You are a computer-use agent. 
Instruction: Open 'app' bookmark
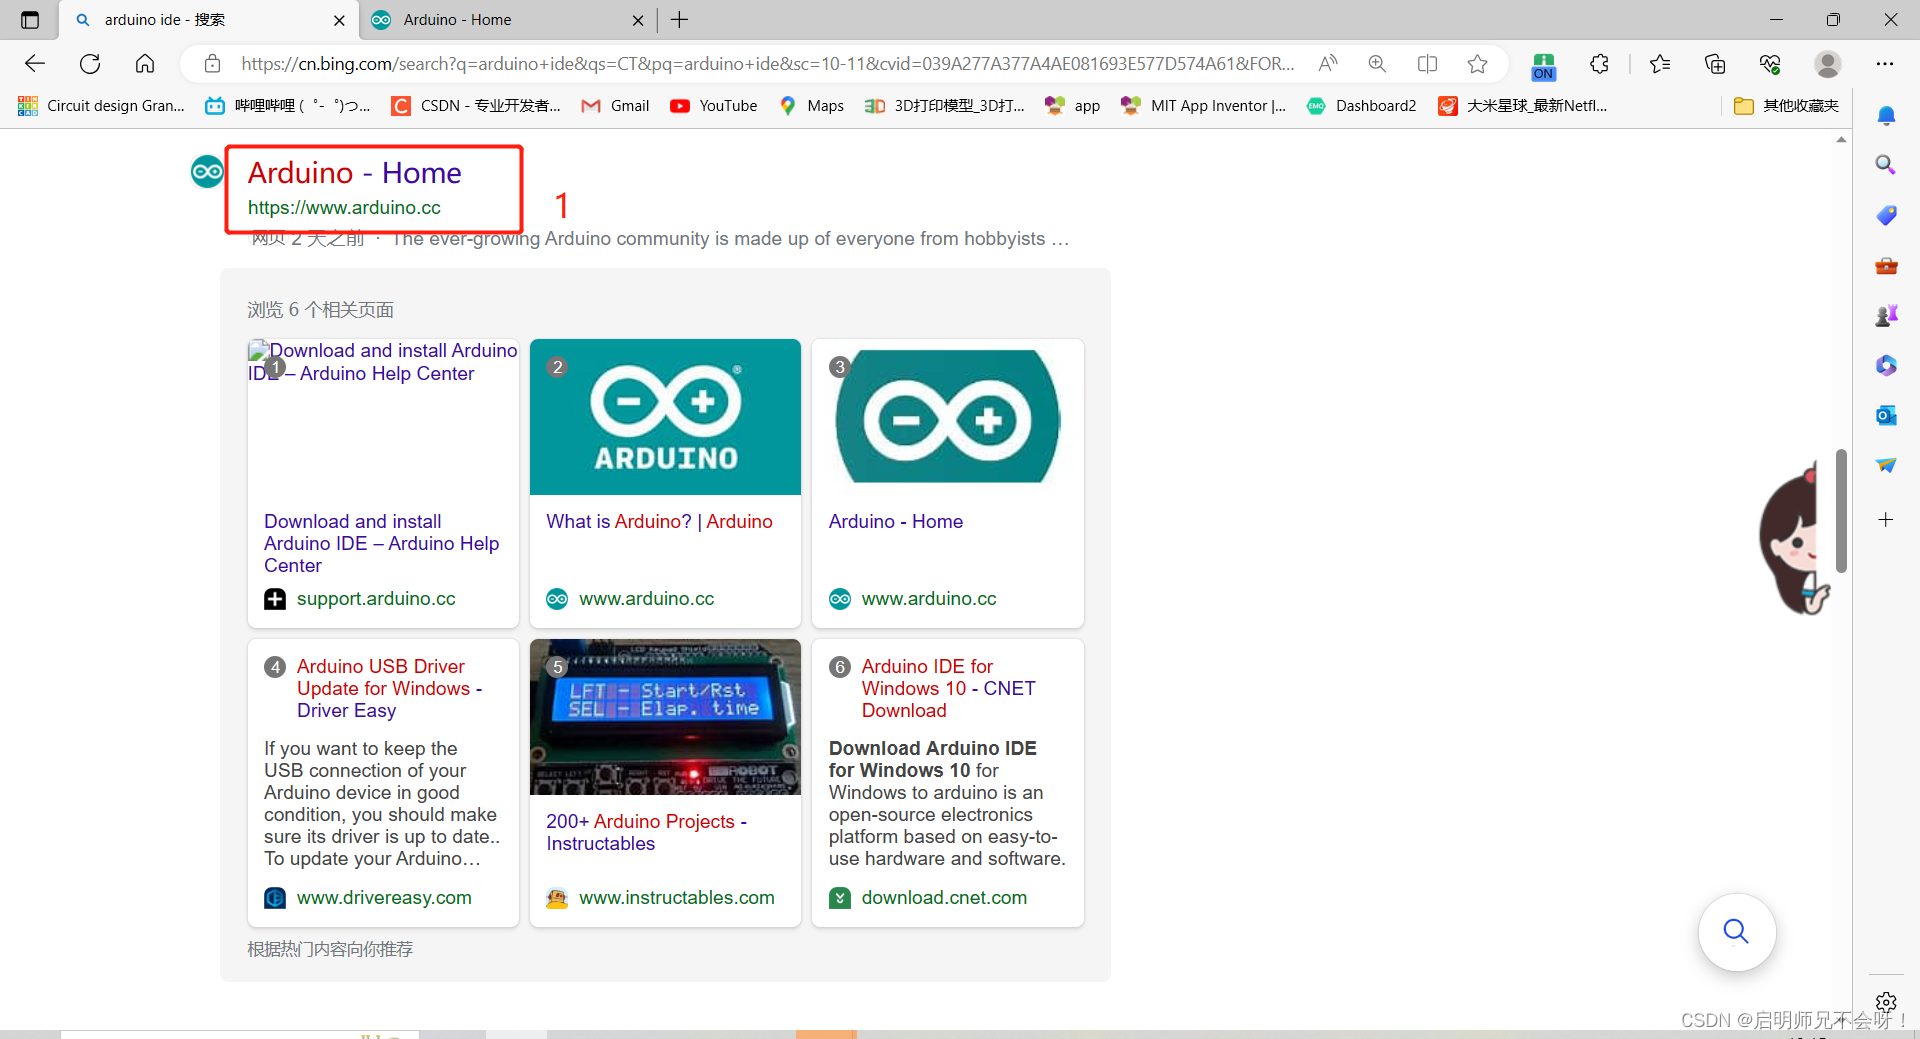[x=1072, y=106]
